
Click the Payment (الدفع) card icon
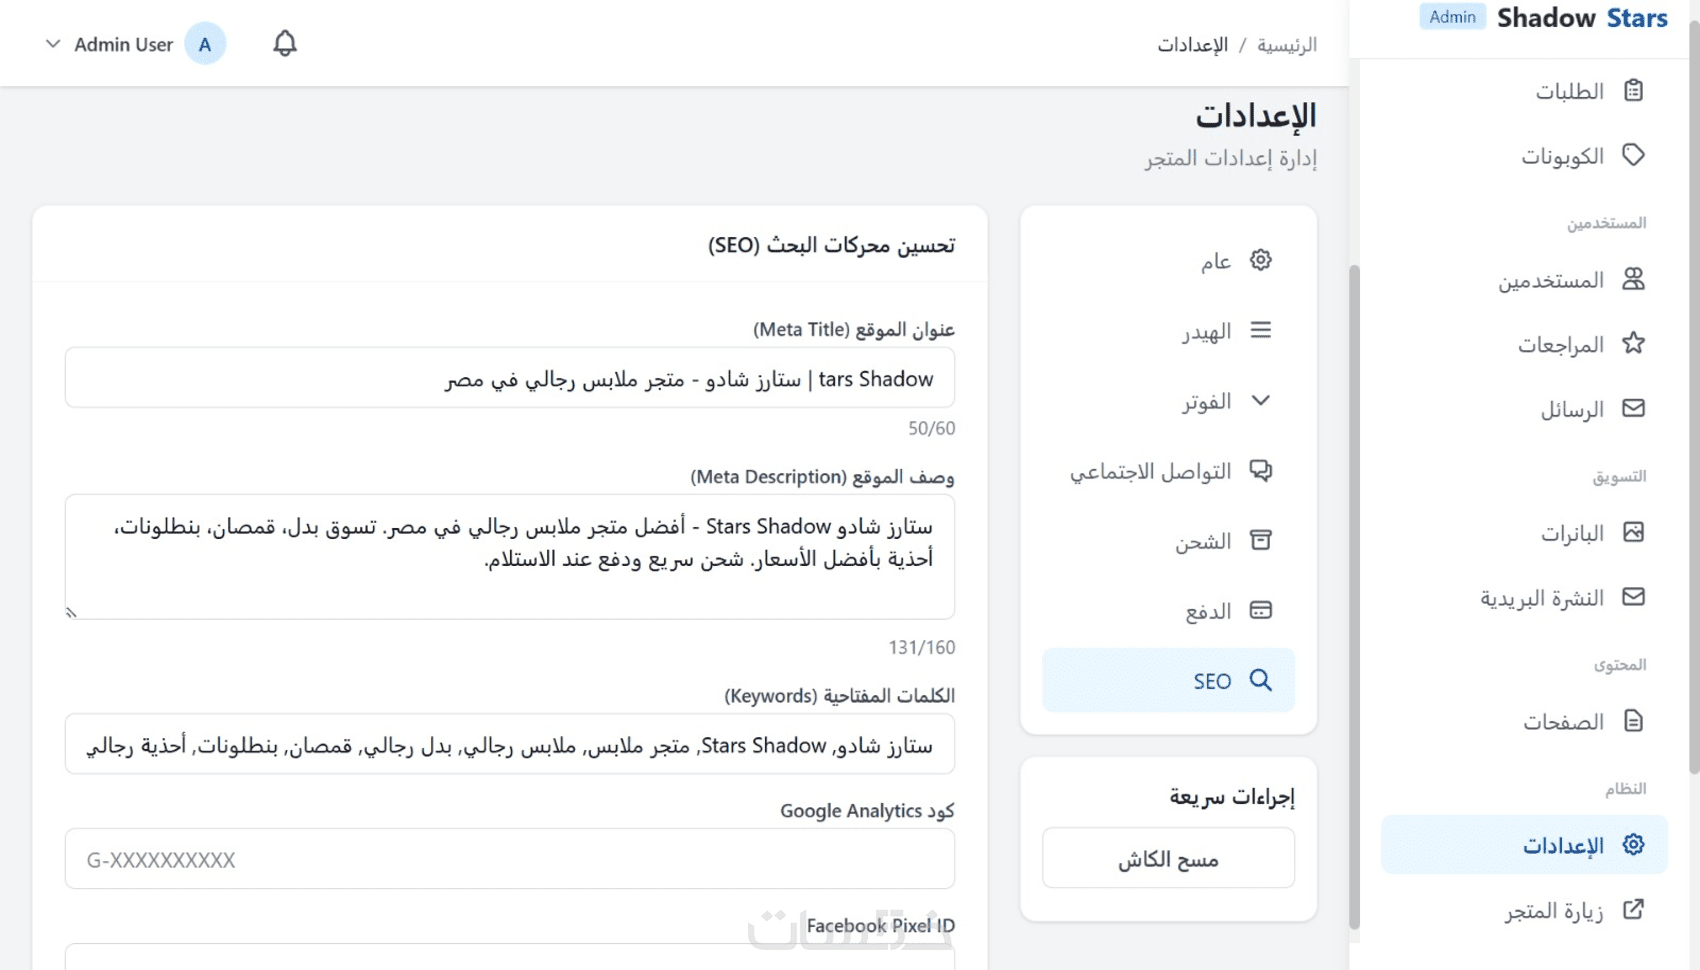pyautogui.click(x=1261, y=611)
